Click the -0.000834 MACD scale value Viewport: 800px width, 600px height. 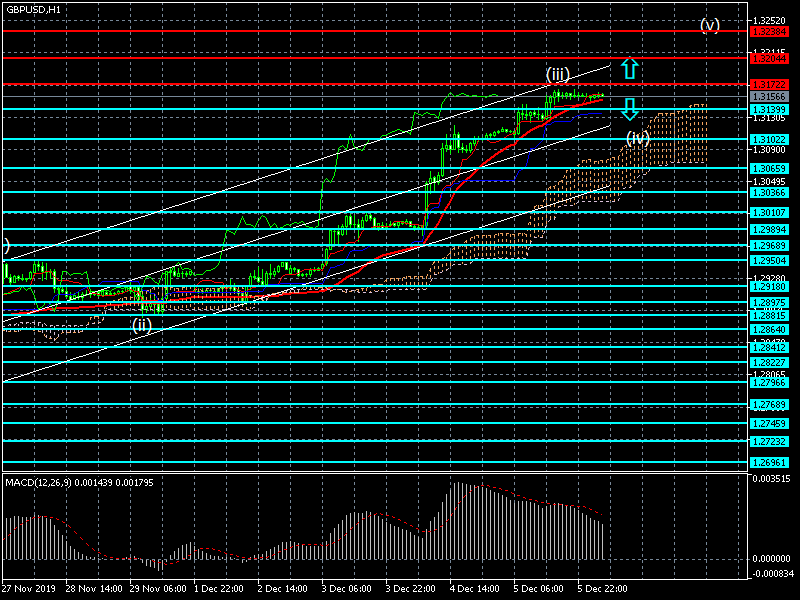coord(771,573)
